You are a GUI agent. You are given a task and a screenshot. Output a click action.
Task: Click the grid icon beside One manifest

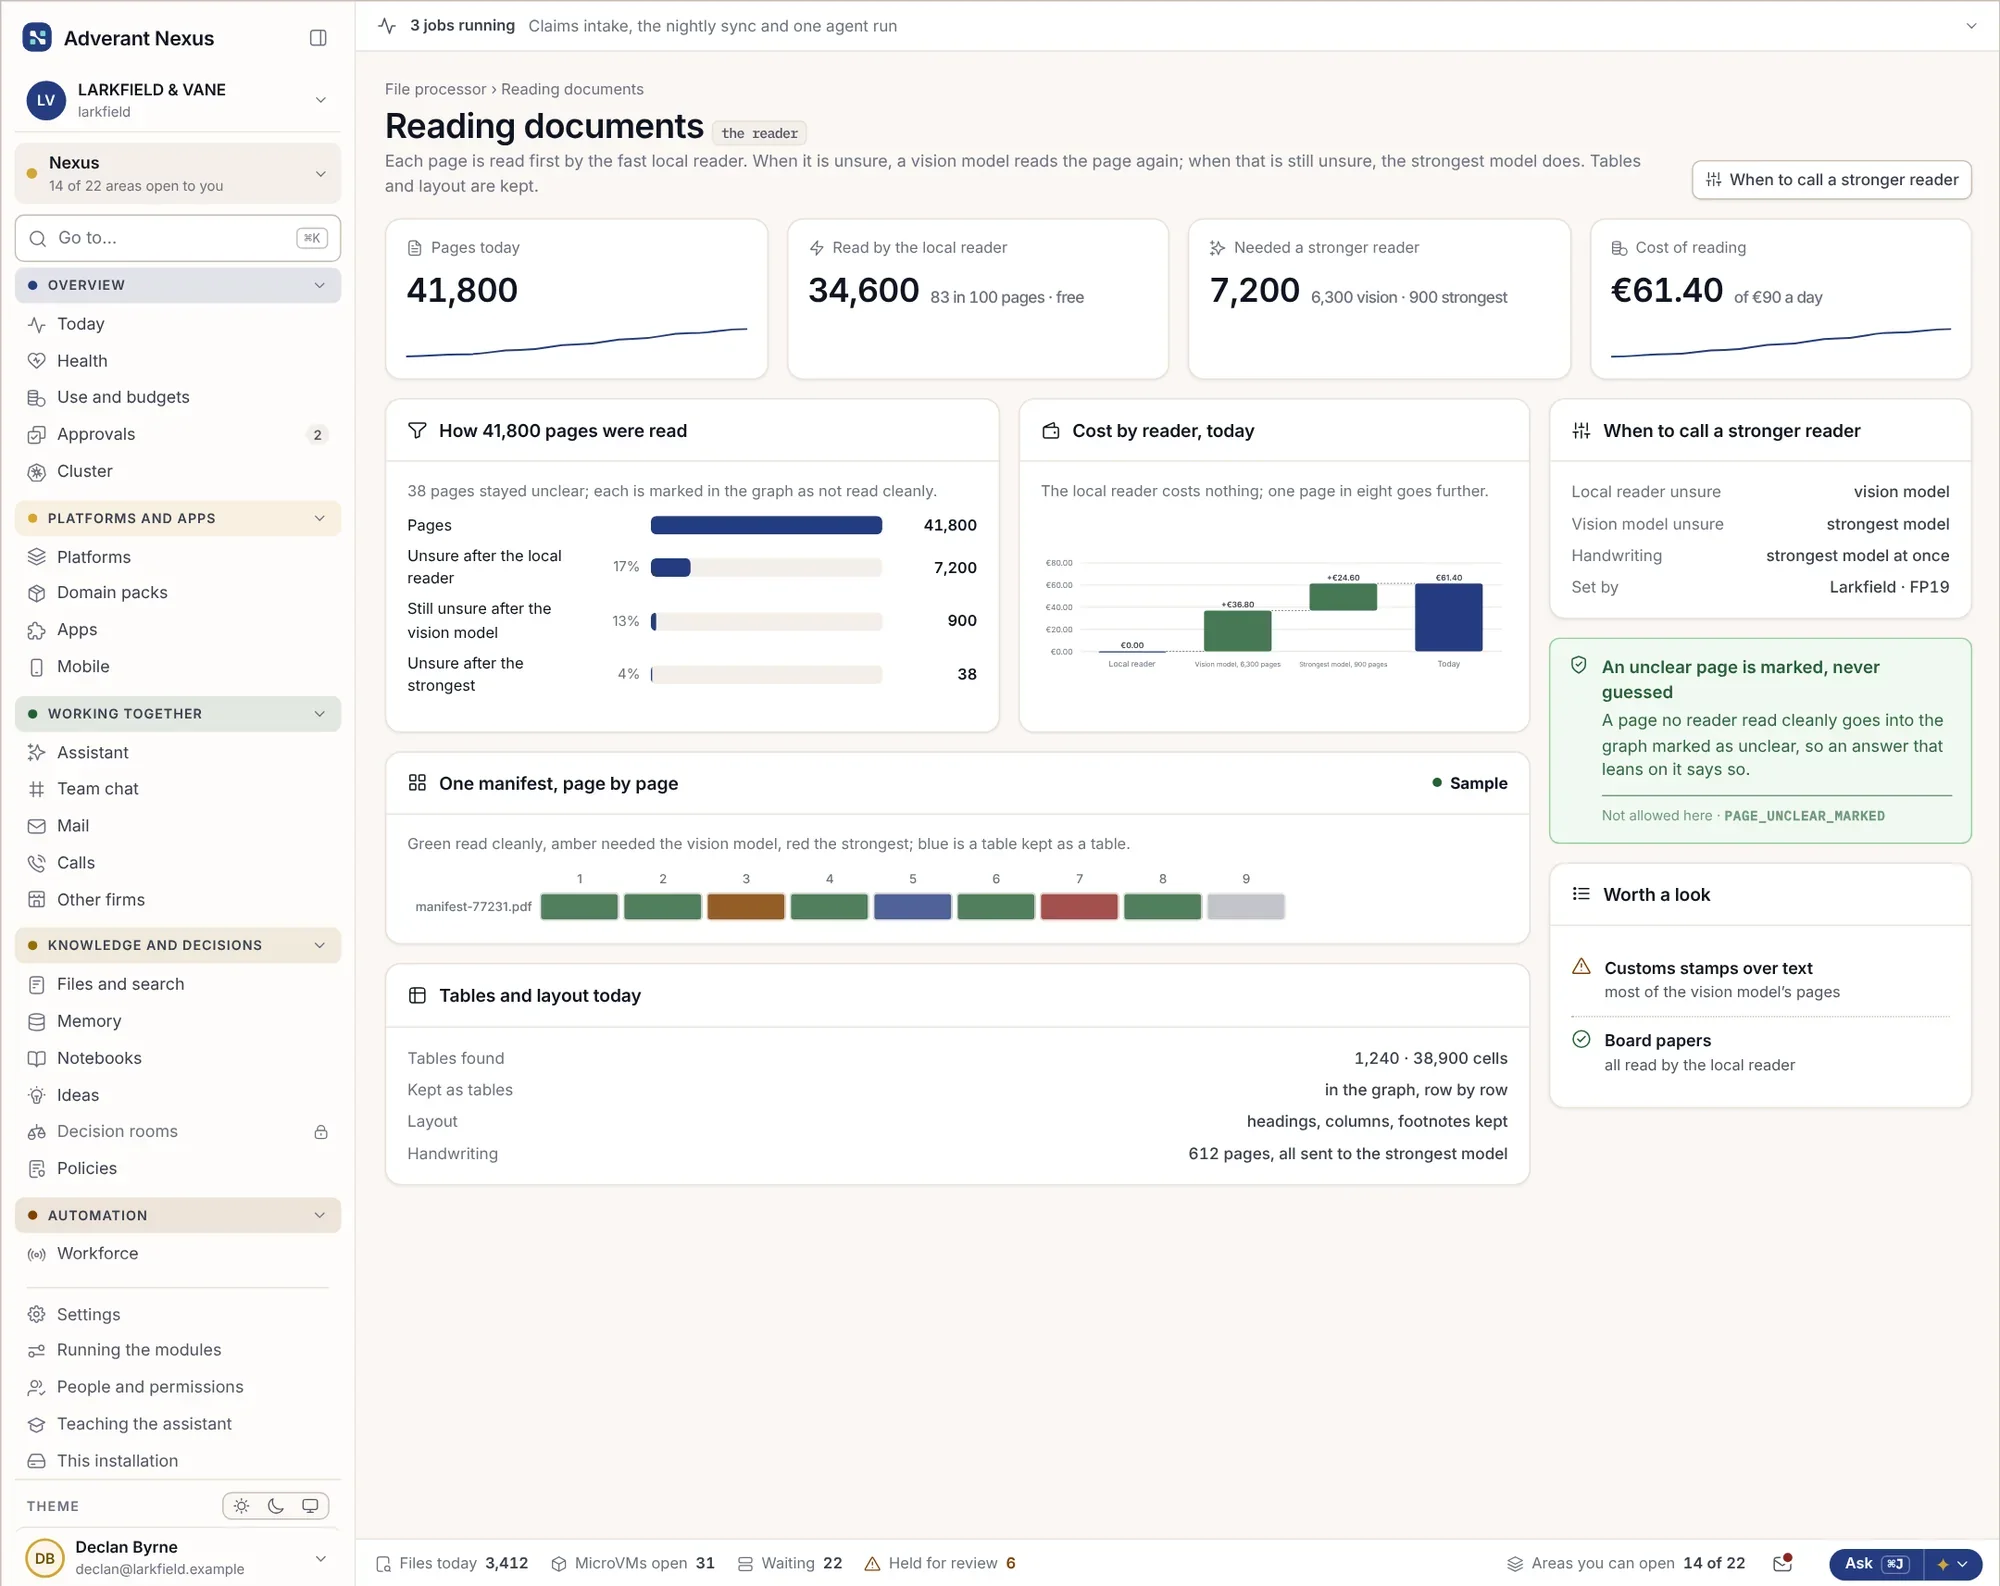tap(417, 783)
